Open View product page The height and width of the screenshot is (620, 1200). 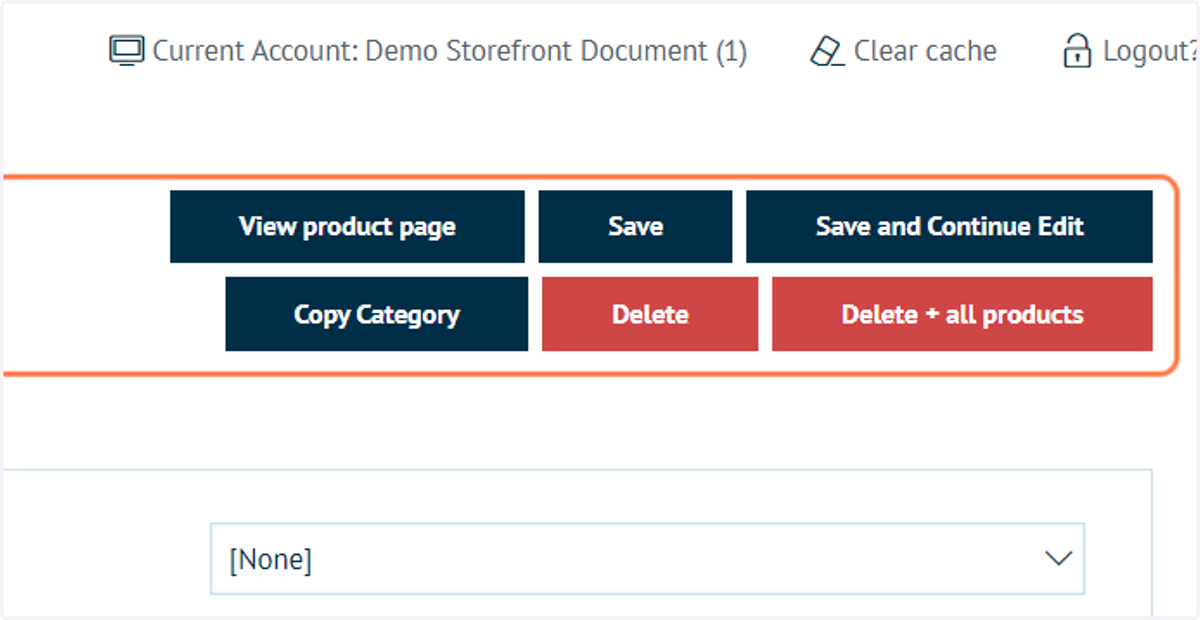(x=347, y=227)
